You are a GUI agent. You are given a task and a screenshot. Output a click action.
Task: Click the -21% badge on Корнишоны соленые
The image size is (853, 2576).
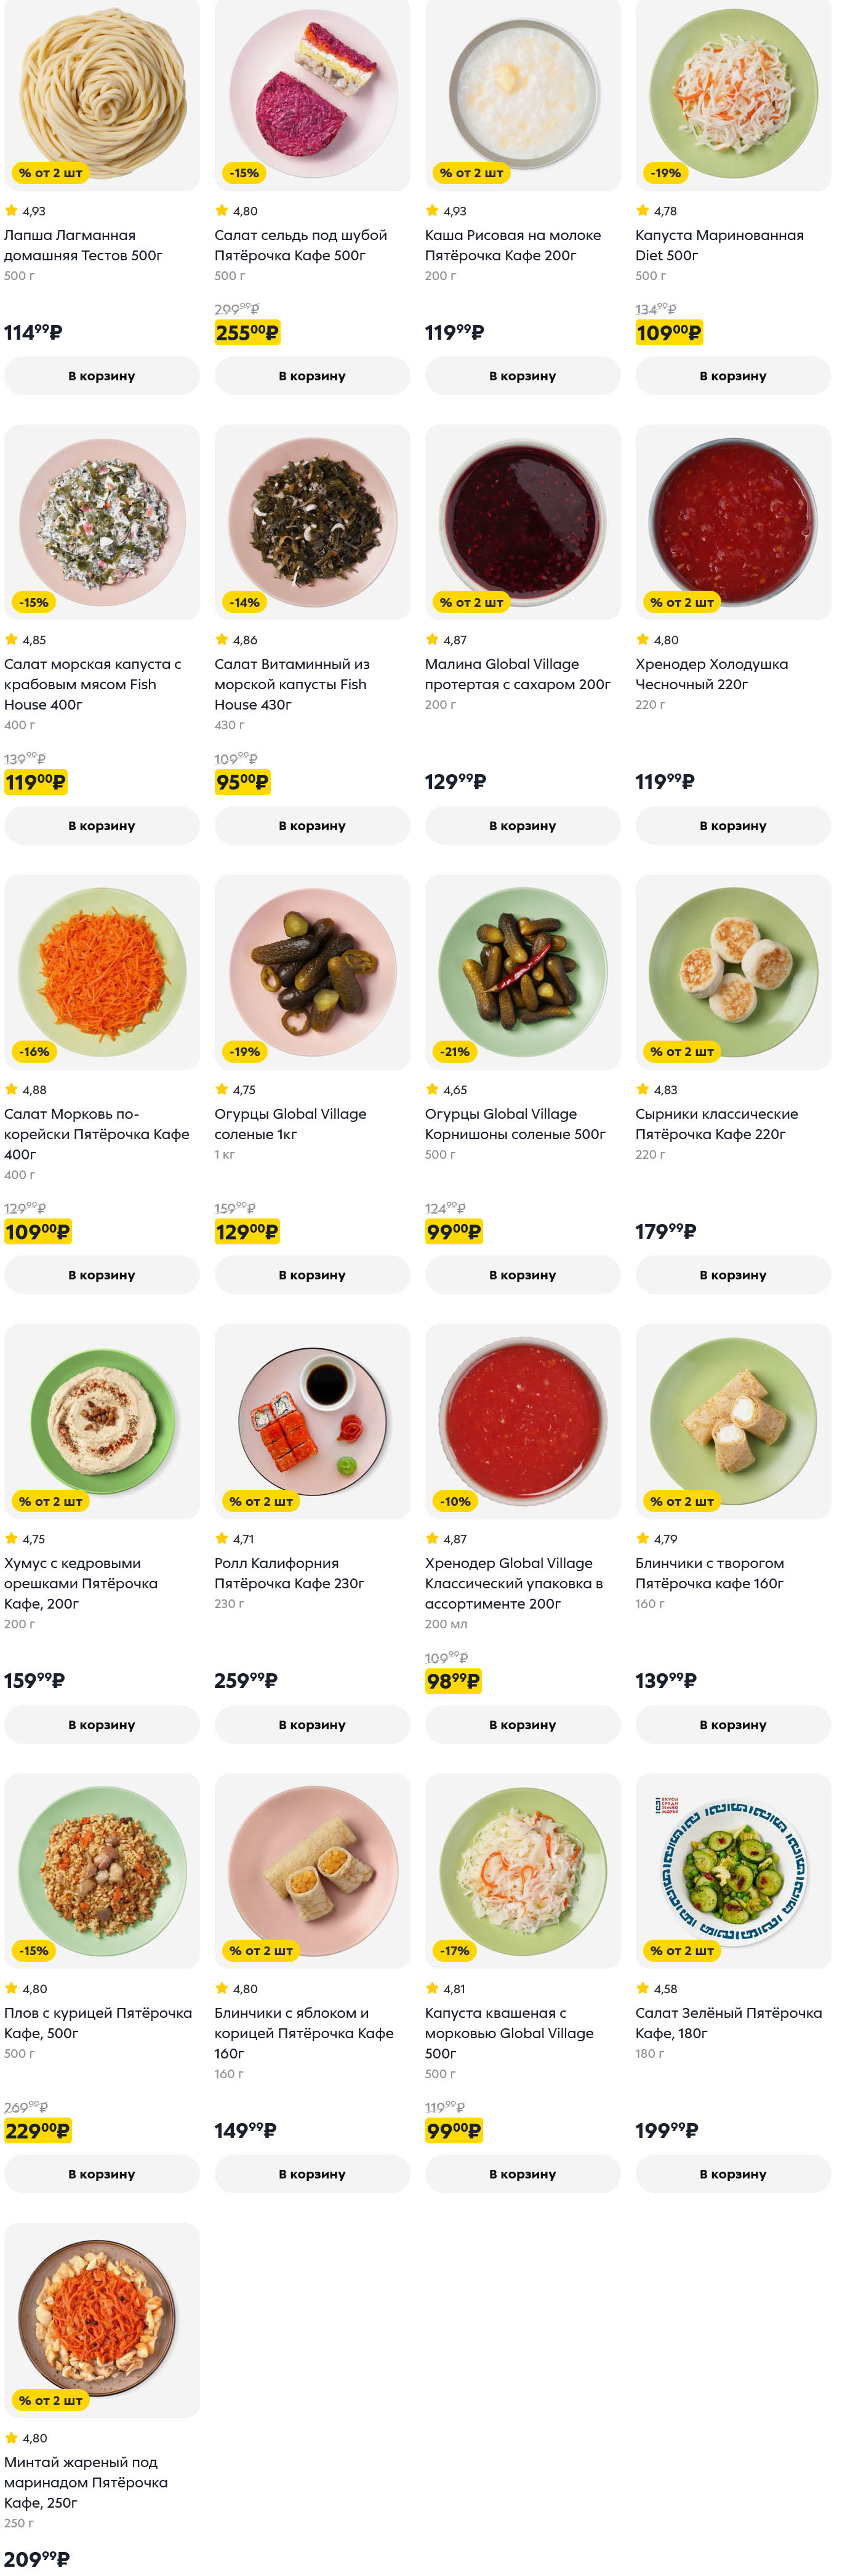tap(454, 1052)
